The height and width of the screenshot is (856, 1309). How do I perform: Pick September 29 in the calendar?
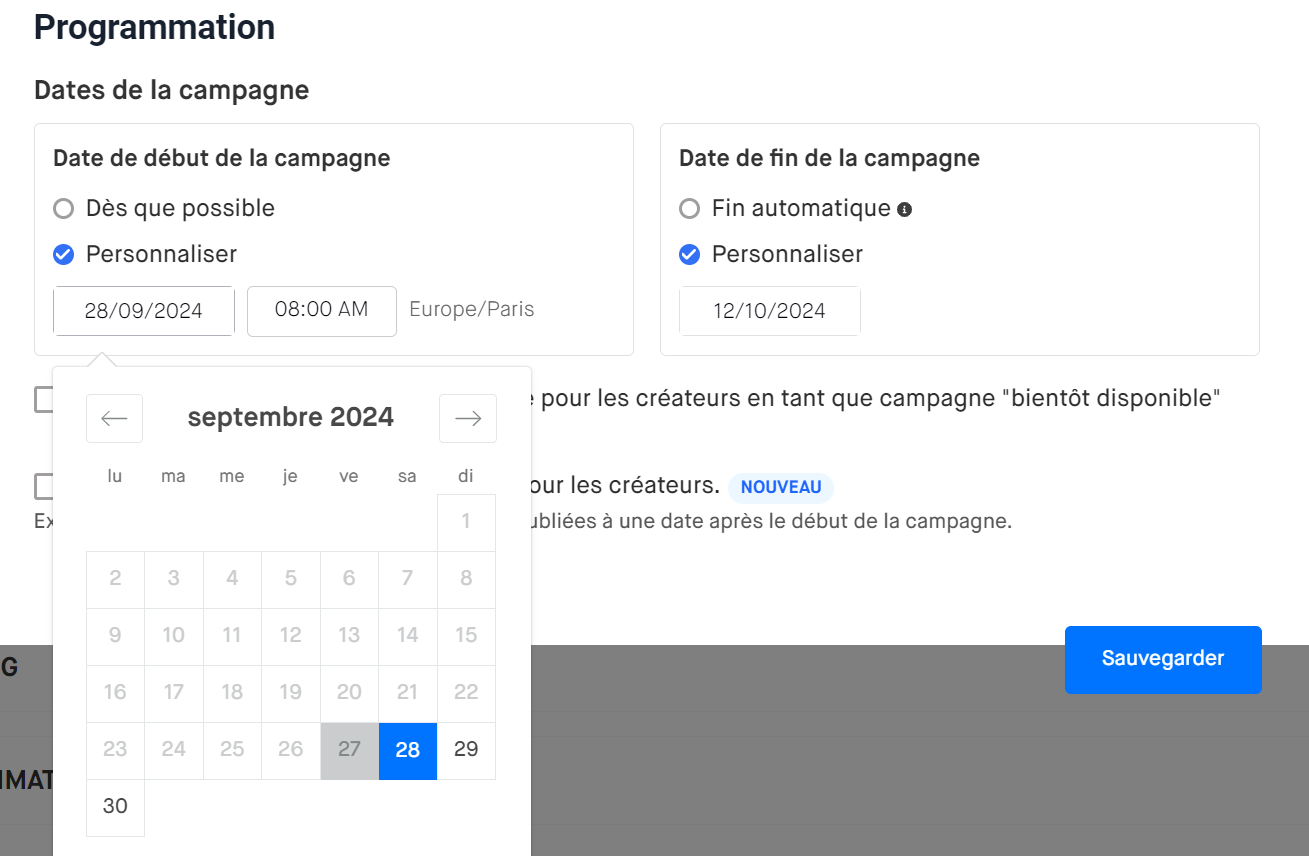coord(466,750)
